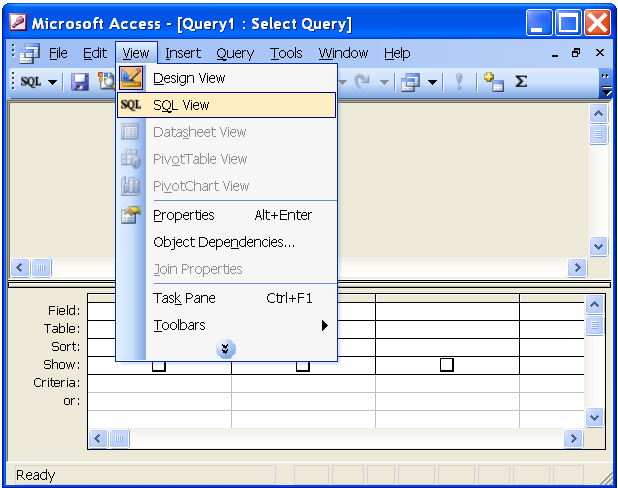Image resolution: width=618 pixels, height=488 pixels.
Task: Click design grid horizontal scroll right arrow
Action: coord(573,438)
